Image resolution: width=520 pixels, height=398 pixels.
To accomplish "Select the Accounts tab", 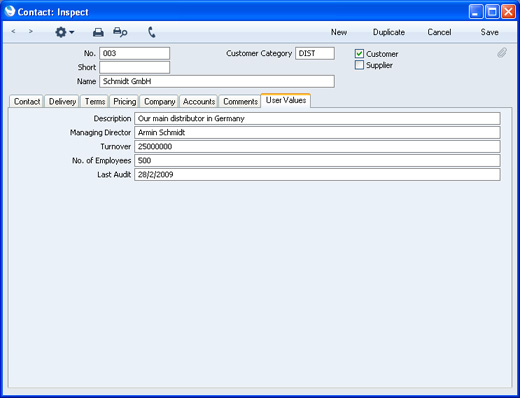I will (199, 101).
